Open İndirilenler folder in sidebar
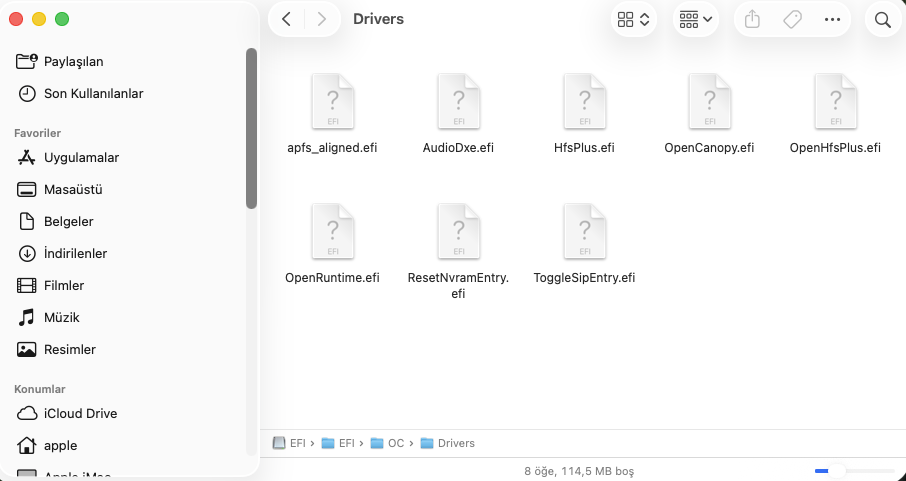Viewport: 906px width, 481px height. [x=75, y=253]
